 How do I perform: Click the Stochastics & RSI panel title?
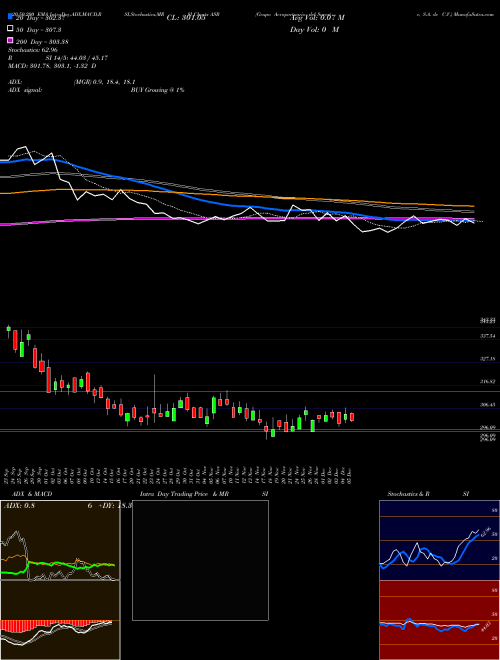428,494
